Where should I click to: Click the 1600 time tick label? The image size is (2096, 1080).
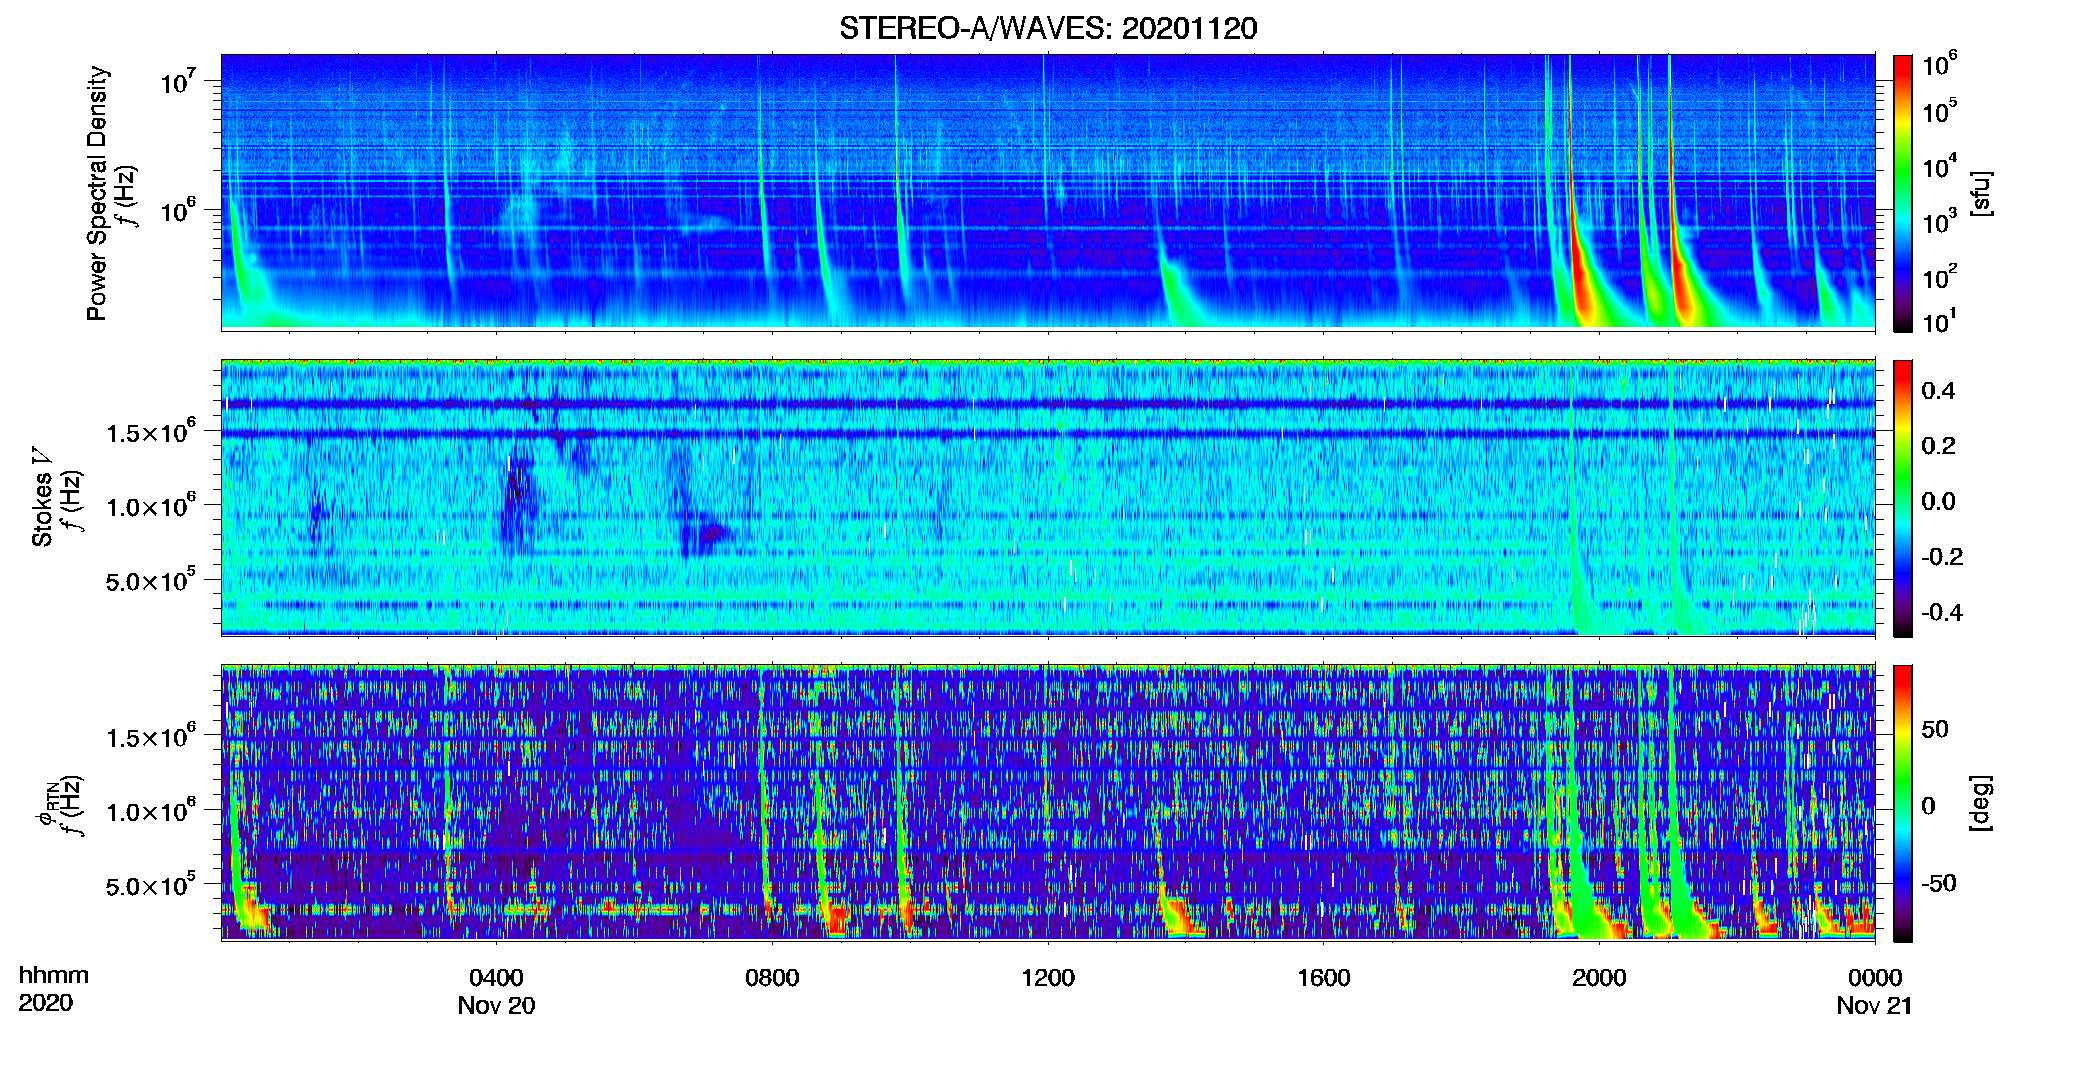1324,977
